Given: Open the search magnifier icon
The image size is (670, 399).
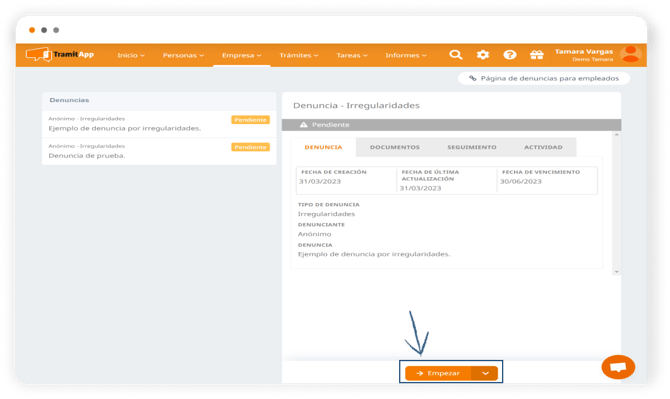Looking at the screenshot, I should point(455,55).
